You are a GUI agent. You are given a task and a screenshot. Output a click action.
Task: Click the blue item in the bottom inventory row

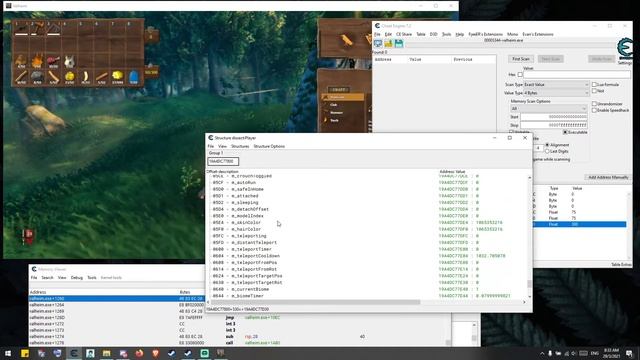(133, 77)
